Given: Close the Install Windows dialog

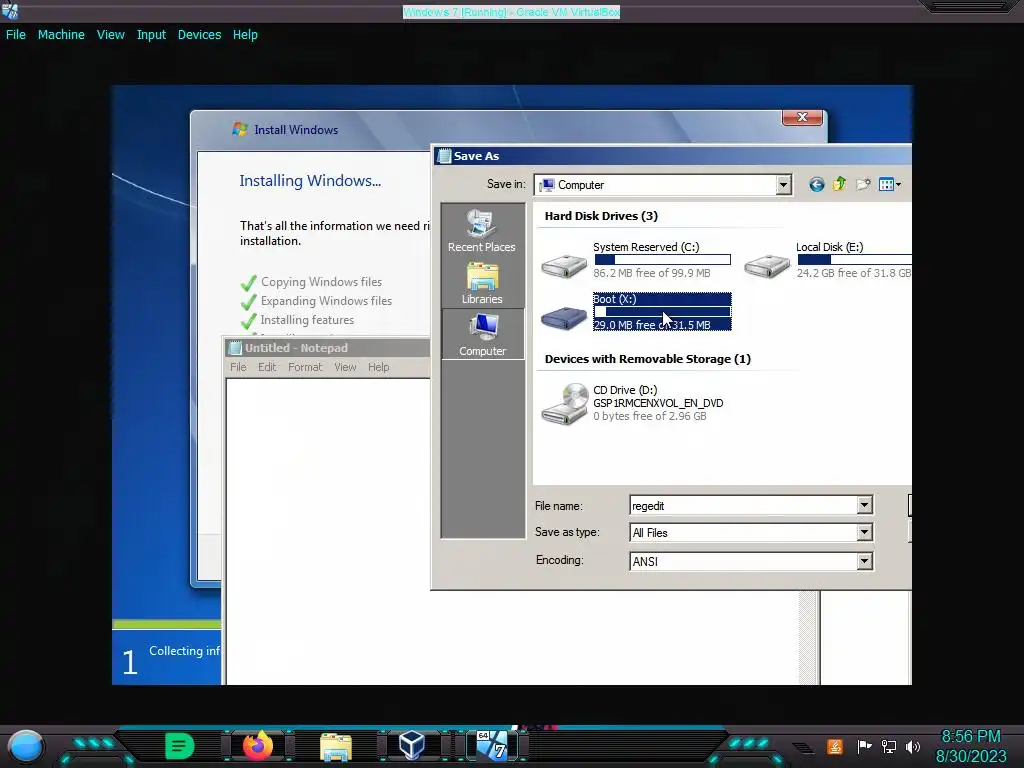Looking at the screenshot, I should click(x=802, y=117).
